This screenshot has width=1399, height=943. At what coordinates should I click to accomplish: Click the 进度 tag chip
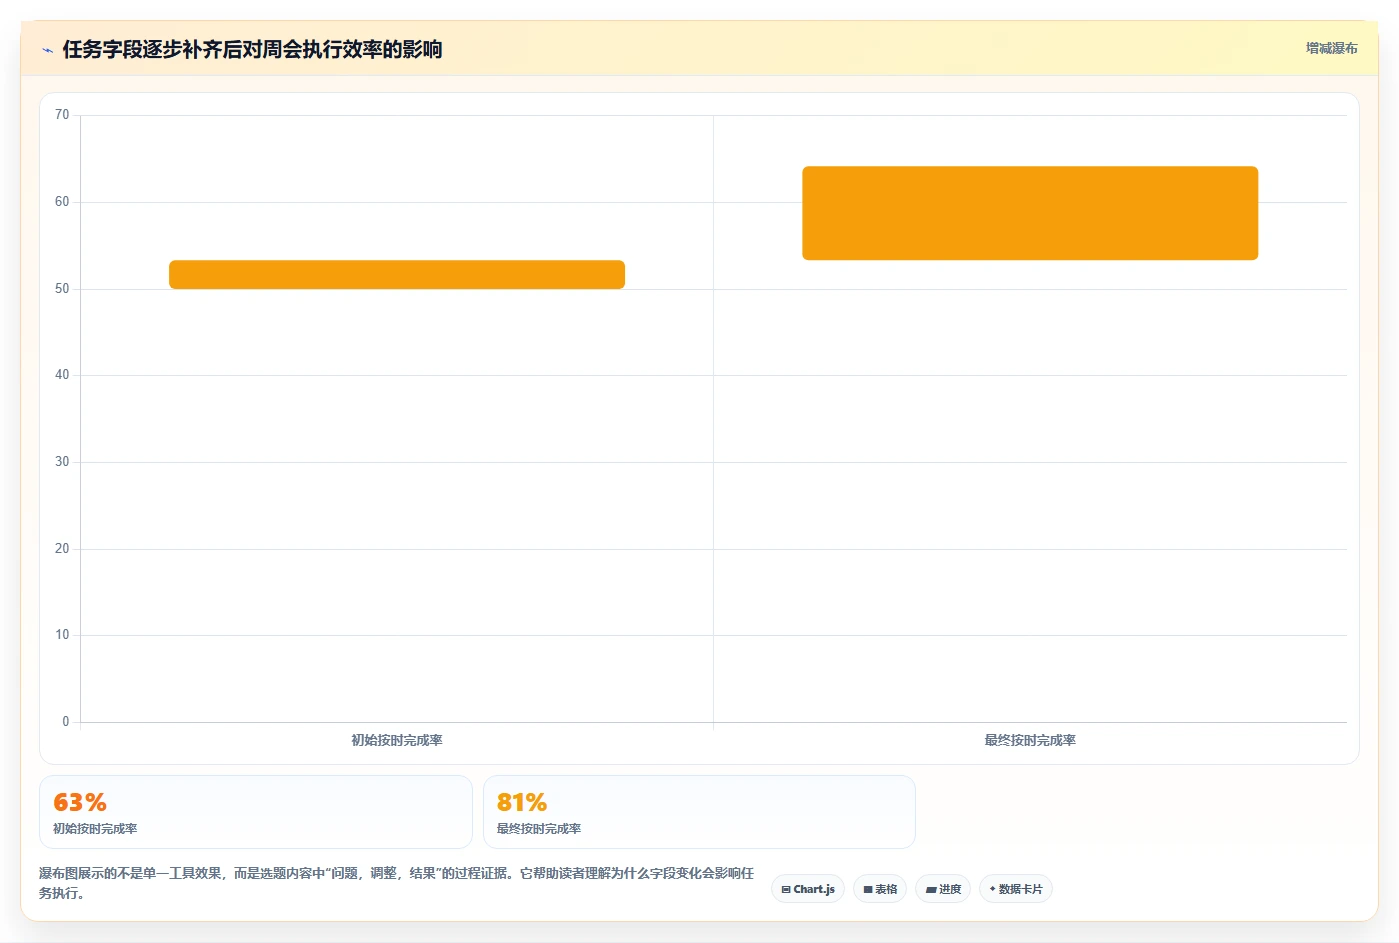(943, 889)
